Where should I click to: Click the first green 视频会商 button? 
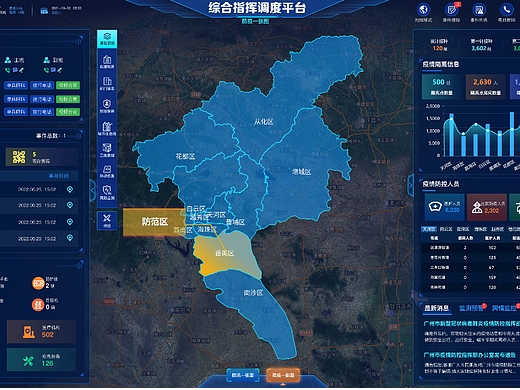[x=68, y=85]
